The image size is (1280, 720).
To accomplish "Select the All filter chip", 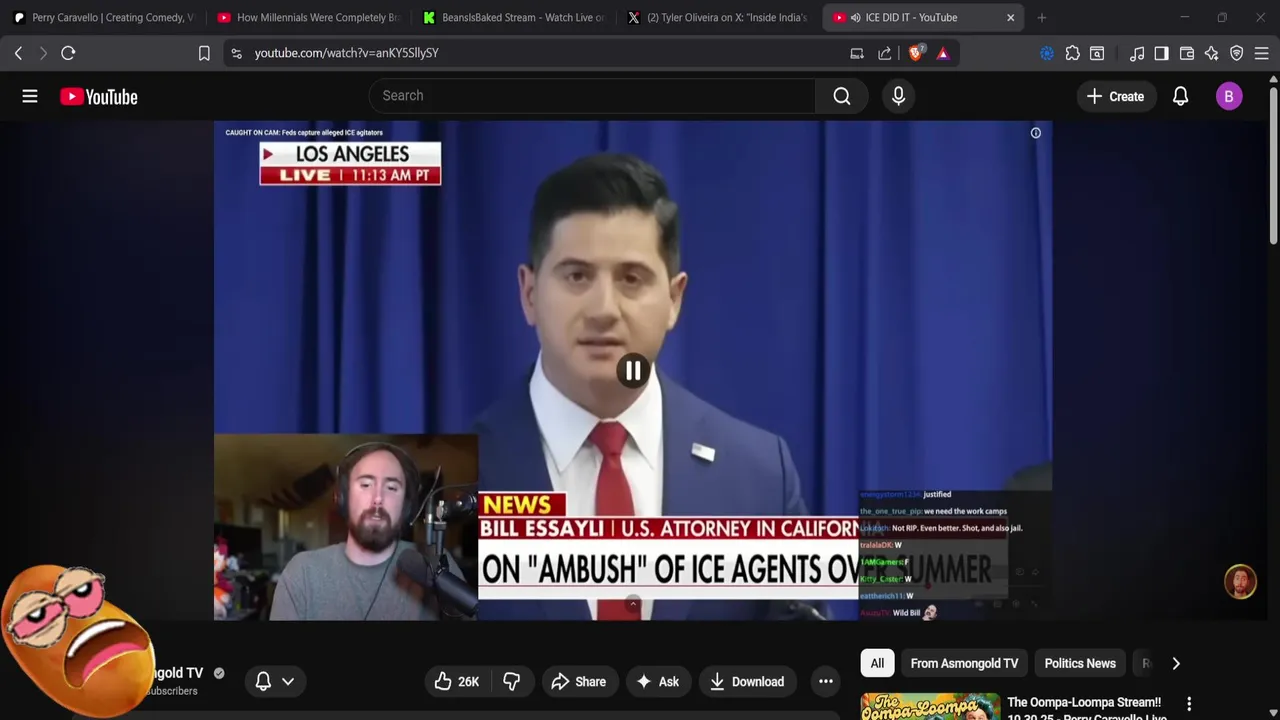I will point(877,663).
